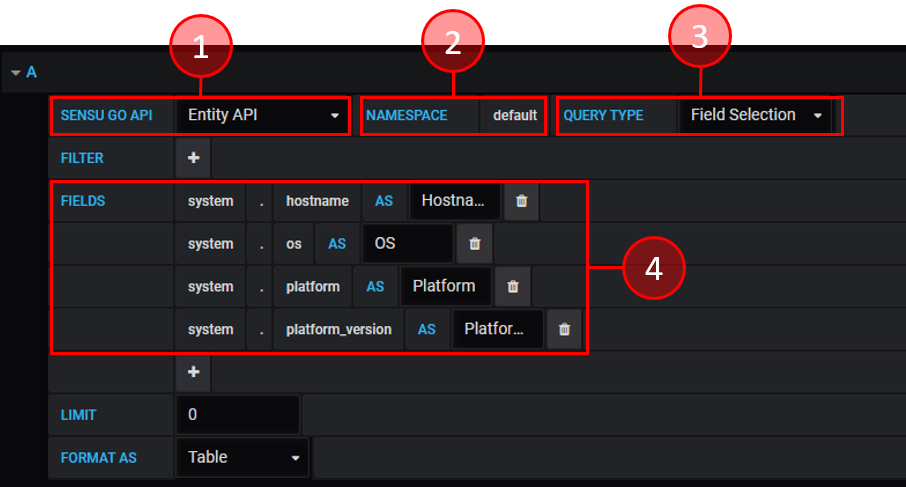
Task: Remove the platform_version field via trash icon
Action: (x=564, y=329)
